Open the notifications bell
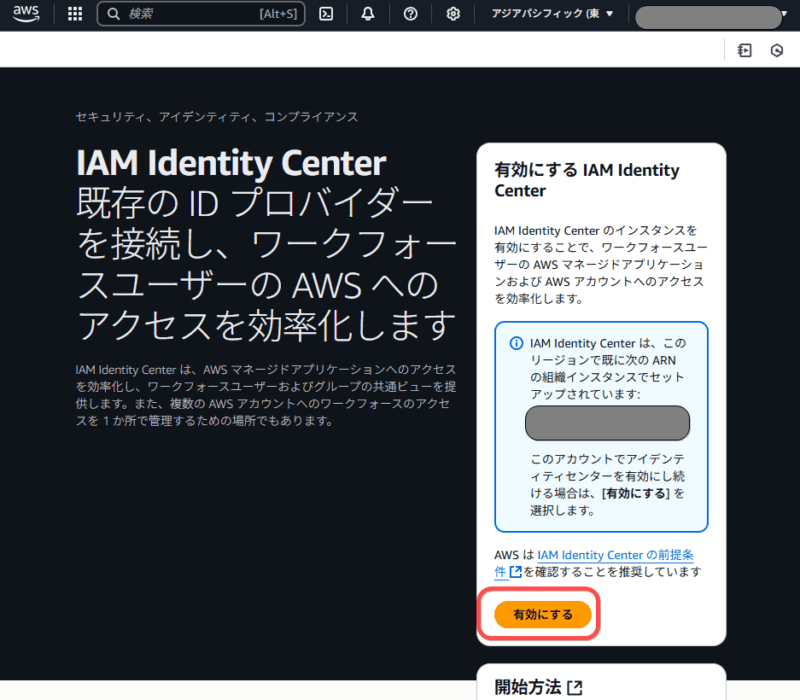Viewport: 800px width, 700px height. [368, 14]
